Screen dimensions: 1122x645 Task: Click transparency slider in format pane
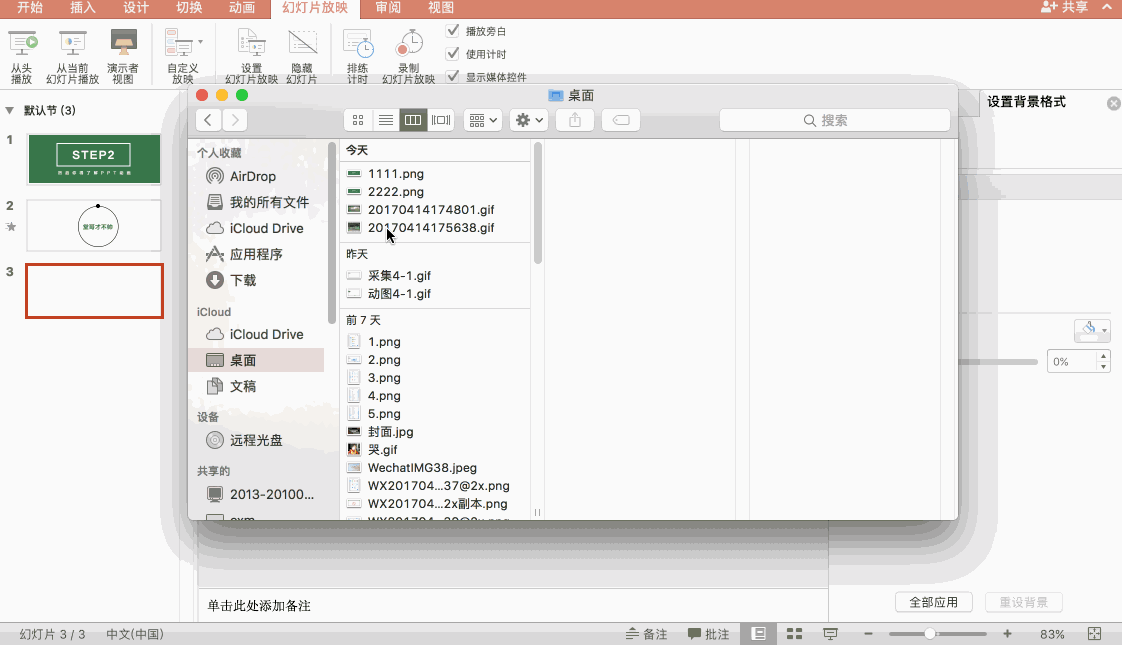coord(998,362)
